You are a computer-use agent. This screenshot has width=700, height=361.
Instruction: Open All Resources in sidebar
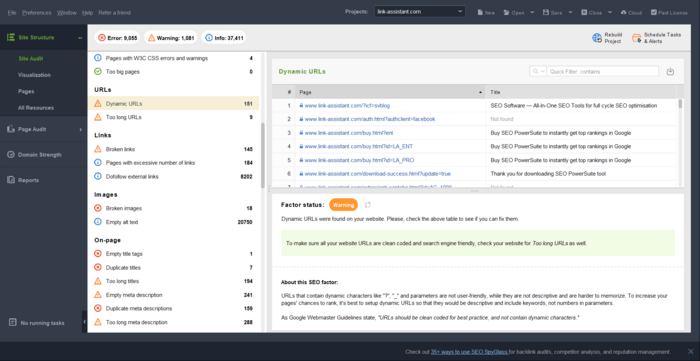coord(36,108)
